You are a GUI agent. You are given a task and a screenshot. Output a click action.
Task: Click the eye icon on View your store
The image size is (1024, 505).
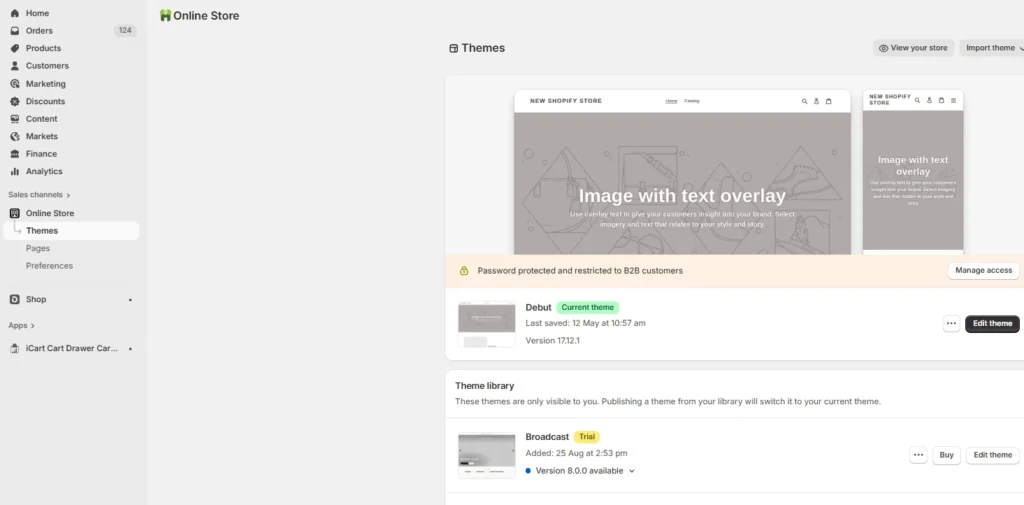883,48
